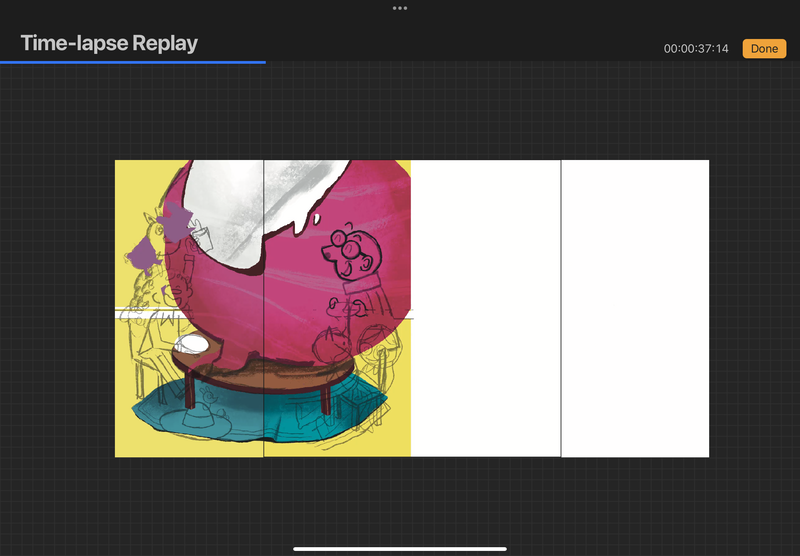Open the three-dot multitasking menu
This screenshot has height=556, width=800.
[x=400, y=8]
